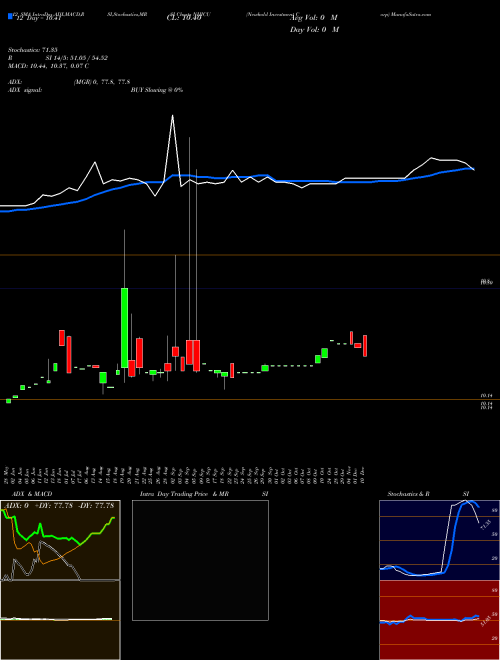
Task: Click the 'ADX signal:' label
Action: point(25,90)
